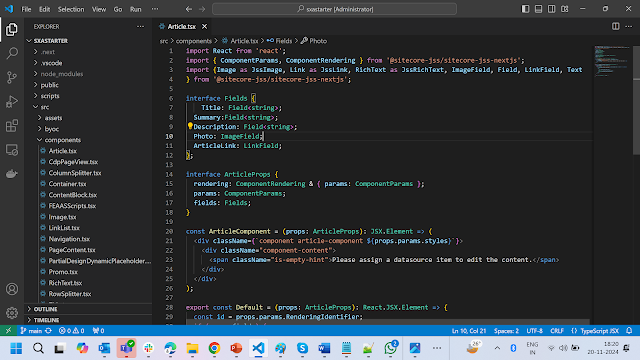640x360 pixels.
Task: Toggle the secondary side bar visibility
Action: click(552, 9)
